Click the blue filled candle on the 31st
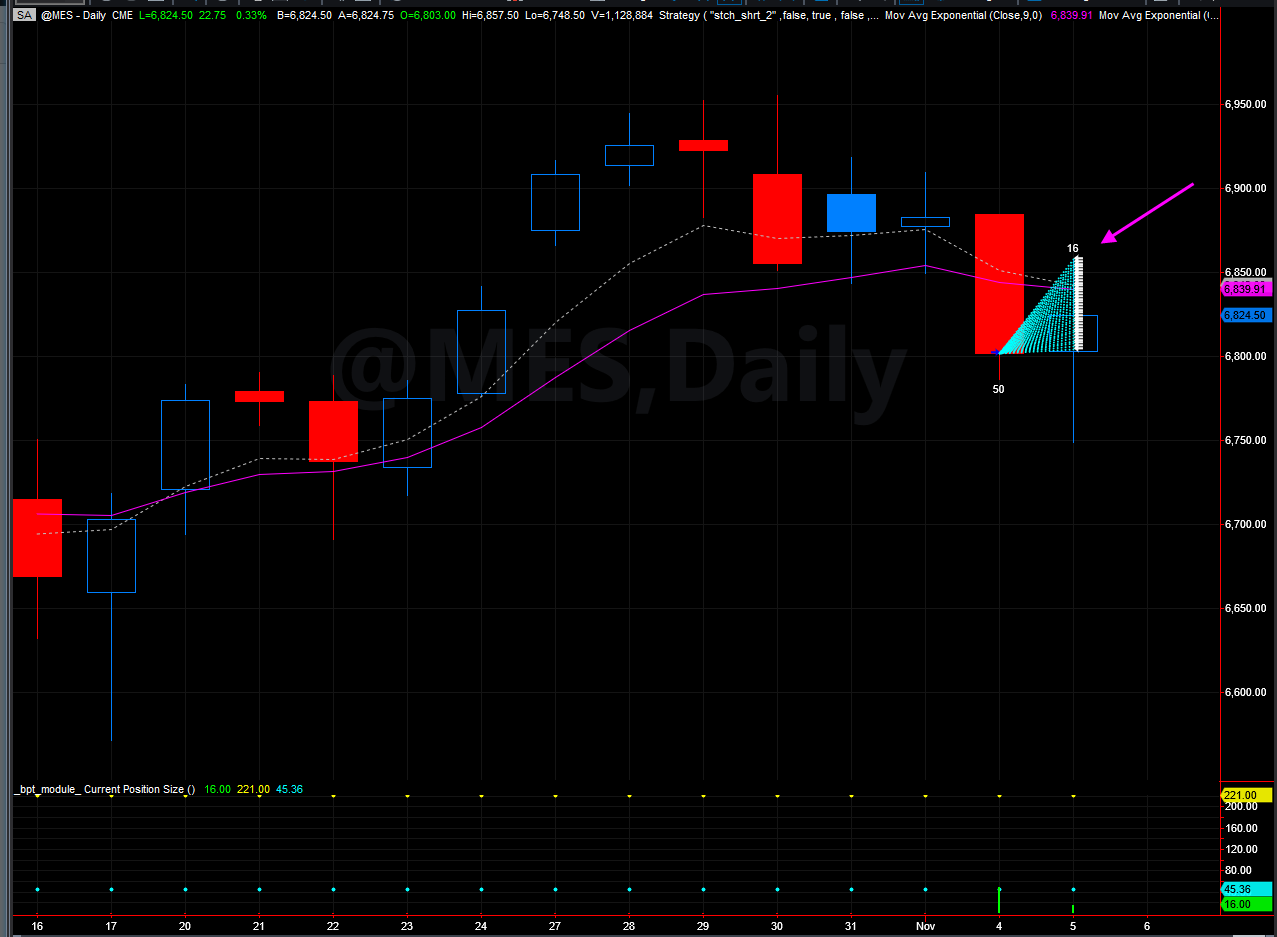Screen dimensions: 1277x937 pos(851,213)
